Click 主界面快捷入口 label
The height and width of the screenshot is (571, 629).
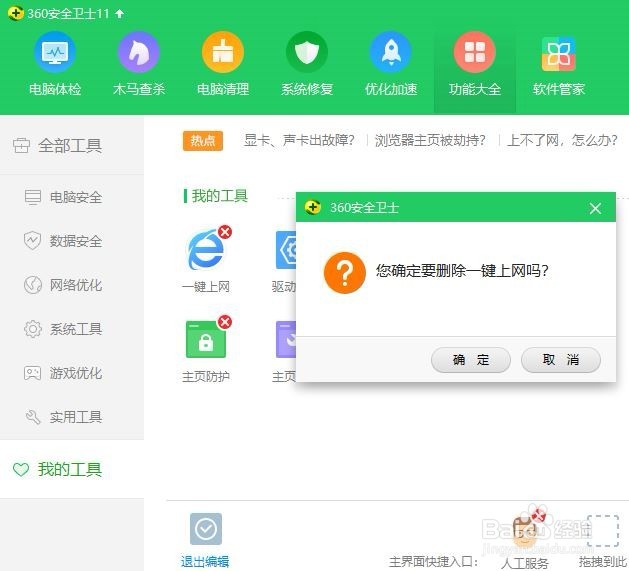pos(434,562)
